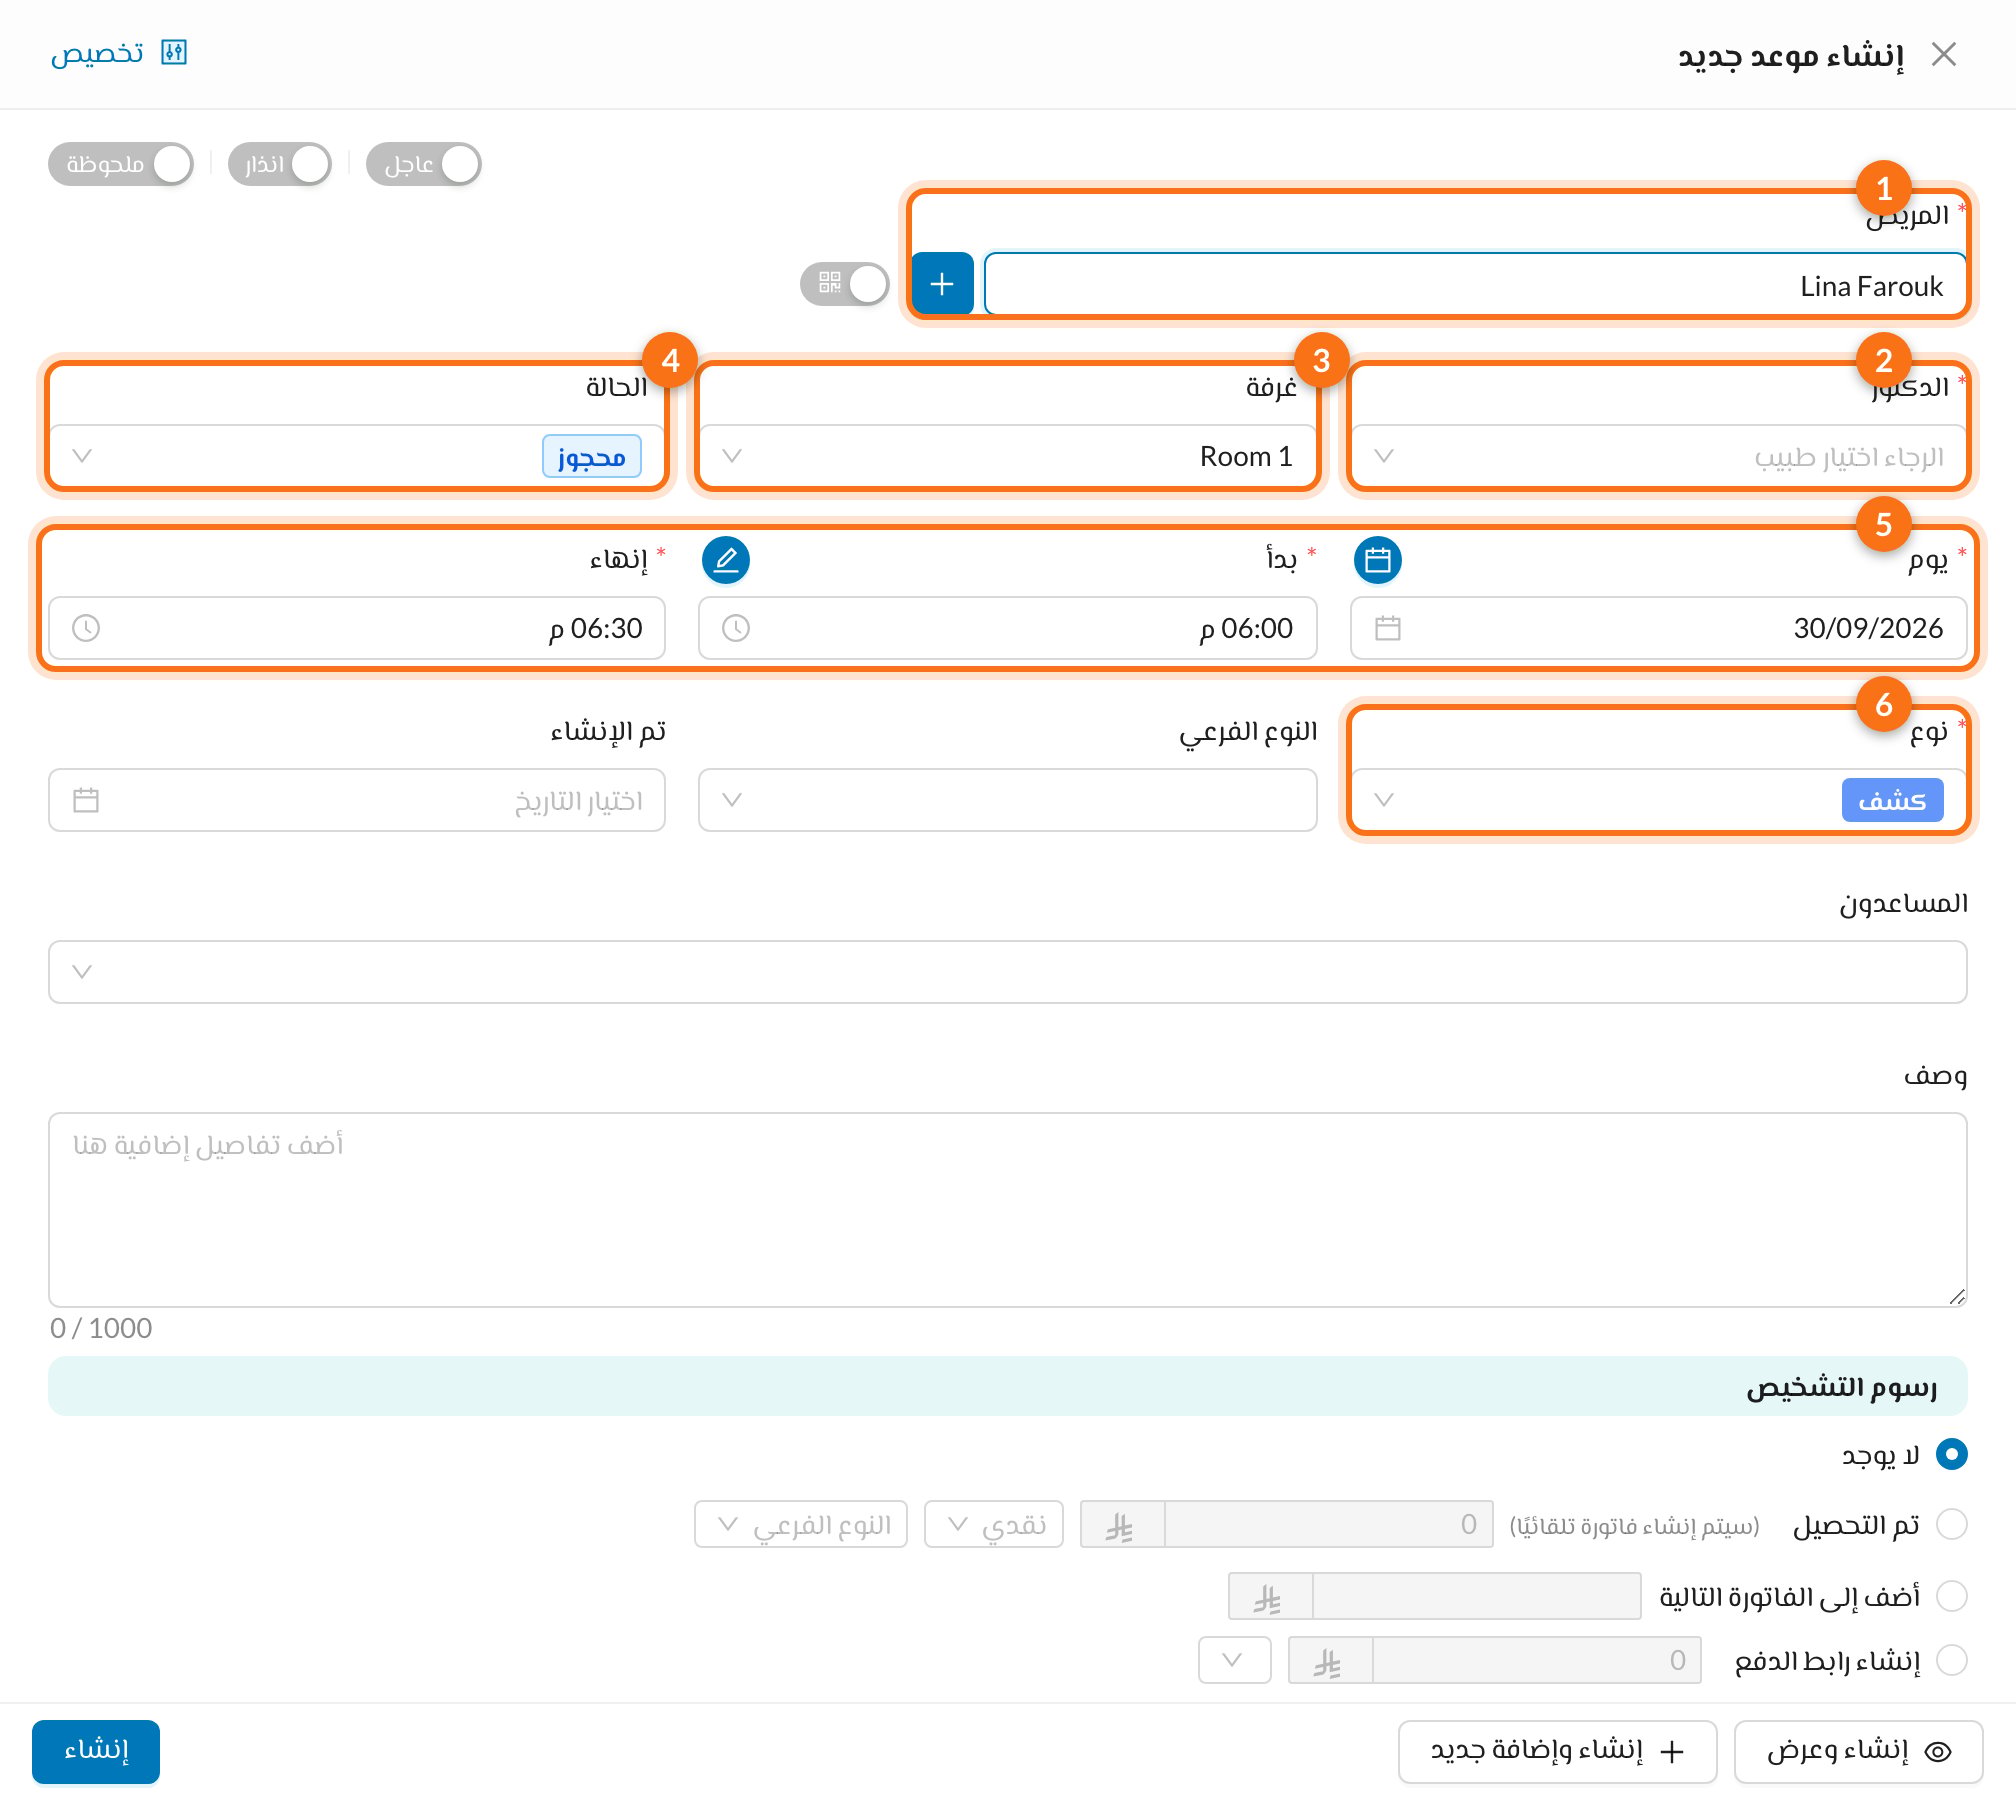
Task: Open the status الحالة dropdown showing محجوز
Action: 356,456
